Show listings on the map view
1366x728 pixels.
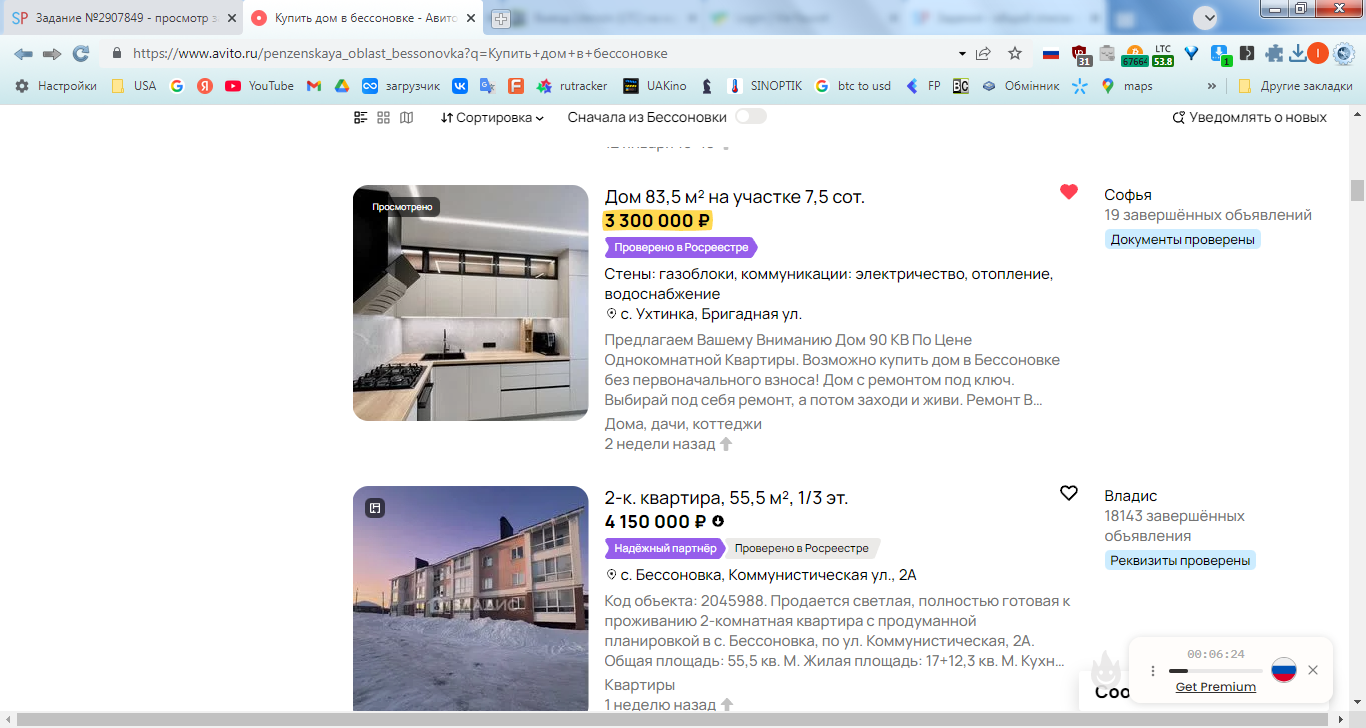pyautogui.click(x=406, y=118)
